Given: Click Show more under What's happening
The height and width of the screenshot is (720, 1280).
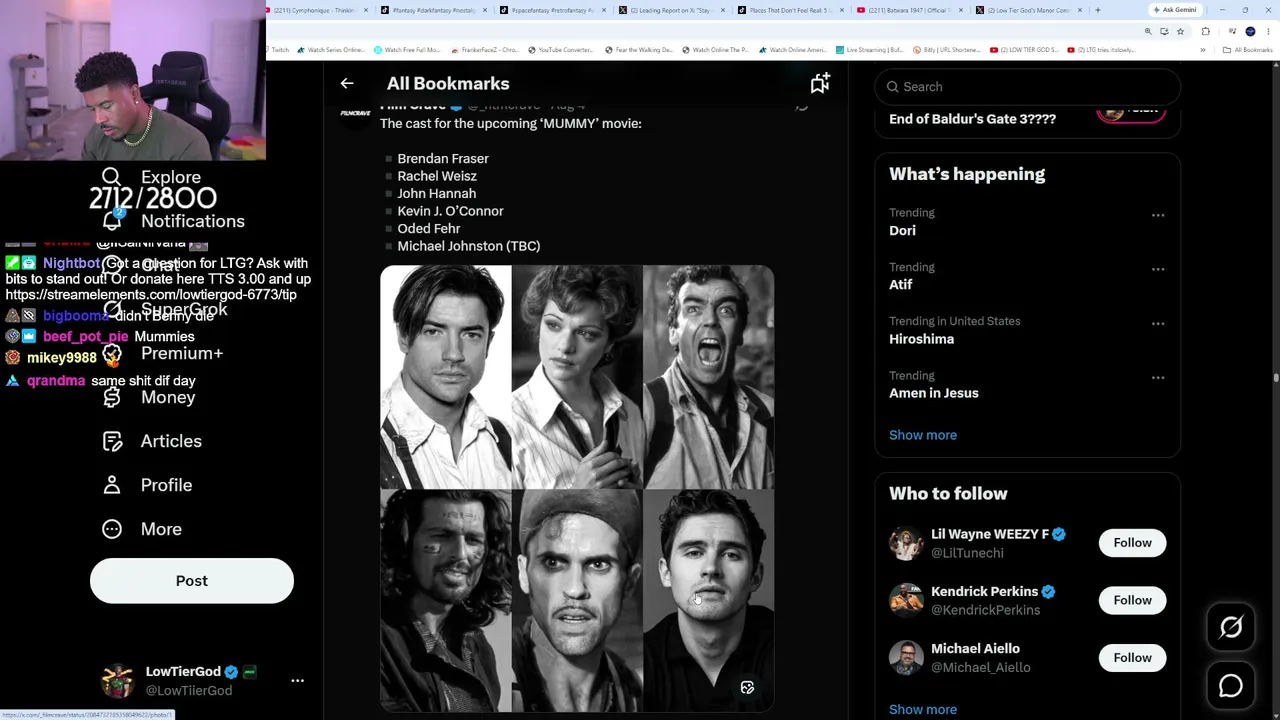Looking at the screenshot, I should click(x=923, y=435).
